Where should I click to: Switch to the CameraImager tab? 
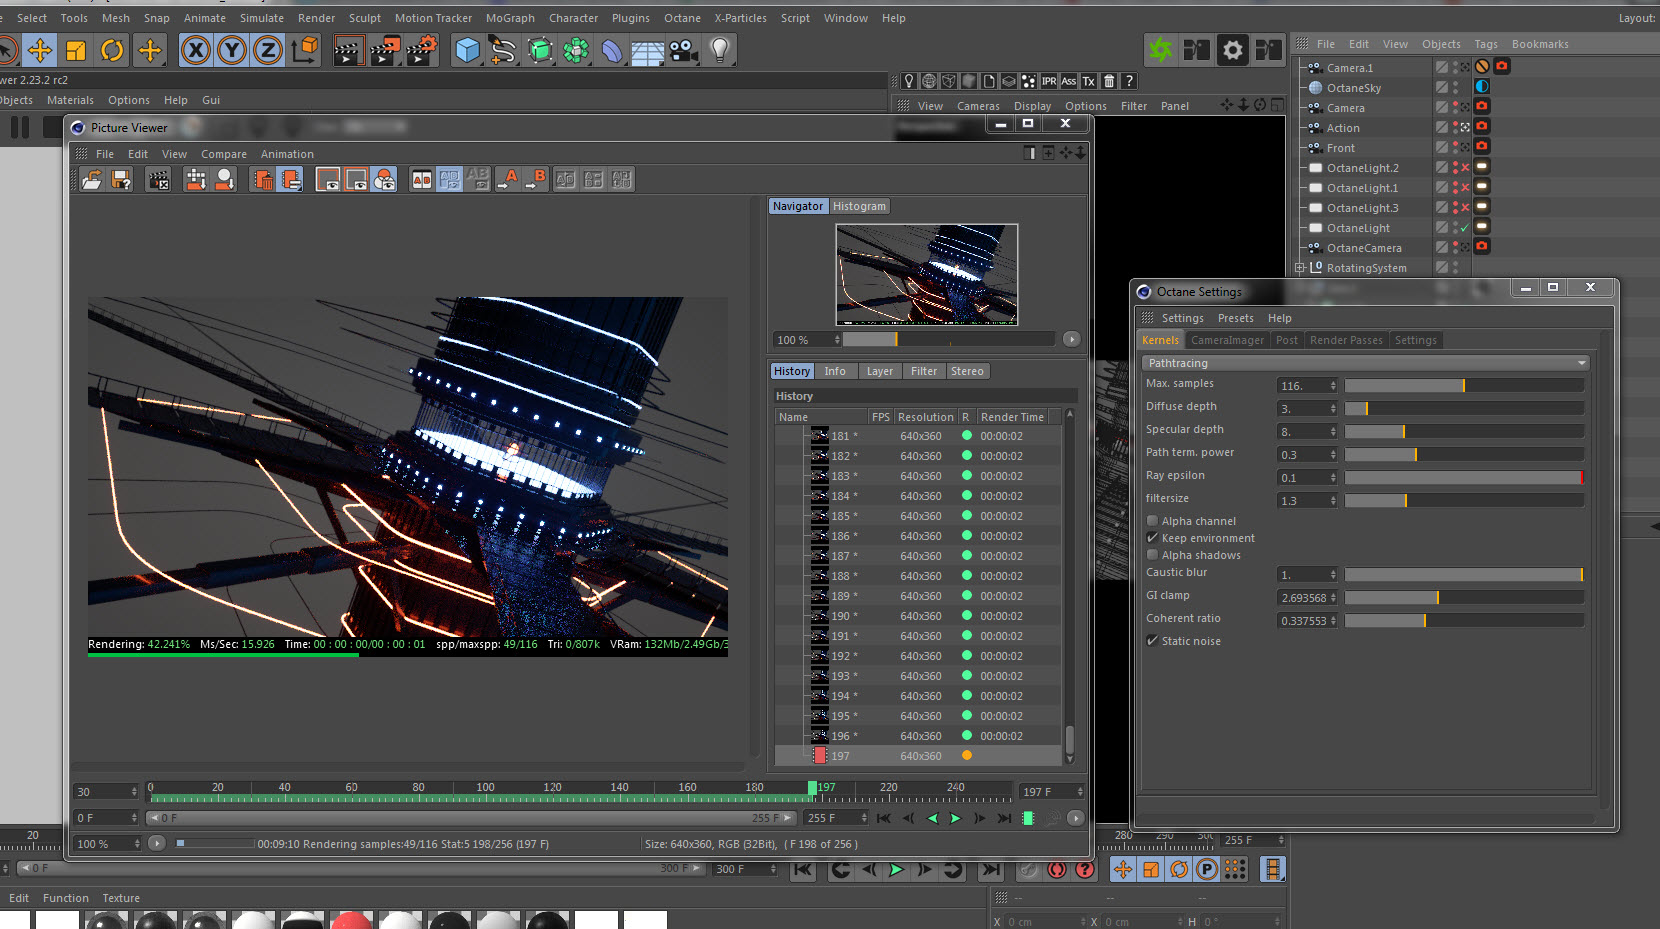pyautogui.click(x=1227, y=340)
